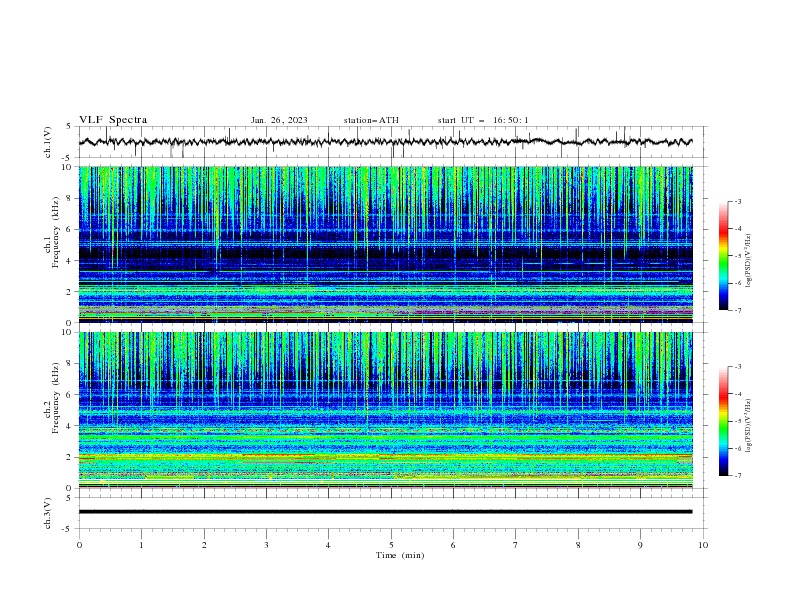Click time axis tick label "2"
The image size is (792, 612).
point(204,545)
